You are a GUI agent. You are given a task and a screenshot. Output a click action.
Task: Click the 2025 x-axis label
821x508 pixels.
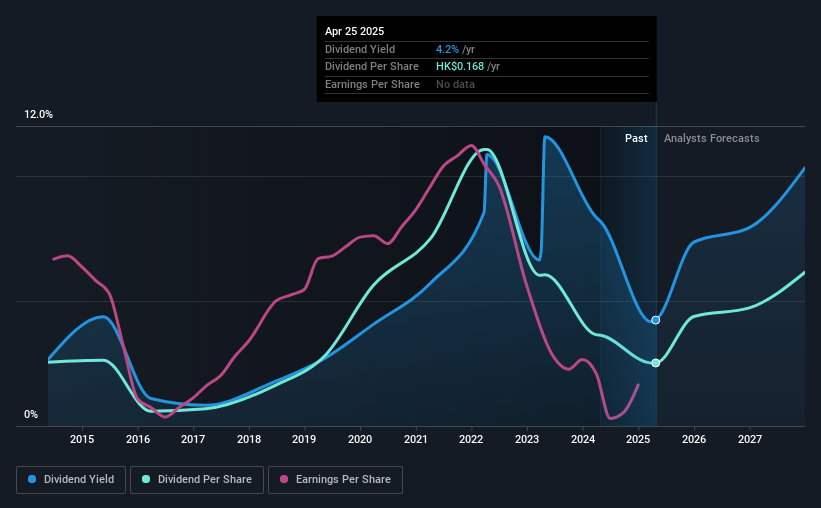tap(638, 439)
